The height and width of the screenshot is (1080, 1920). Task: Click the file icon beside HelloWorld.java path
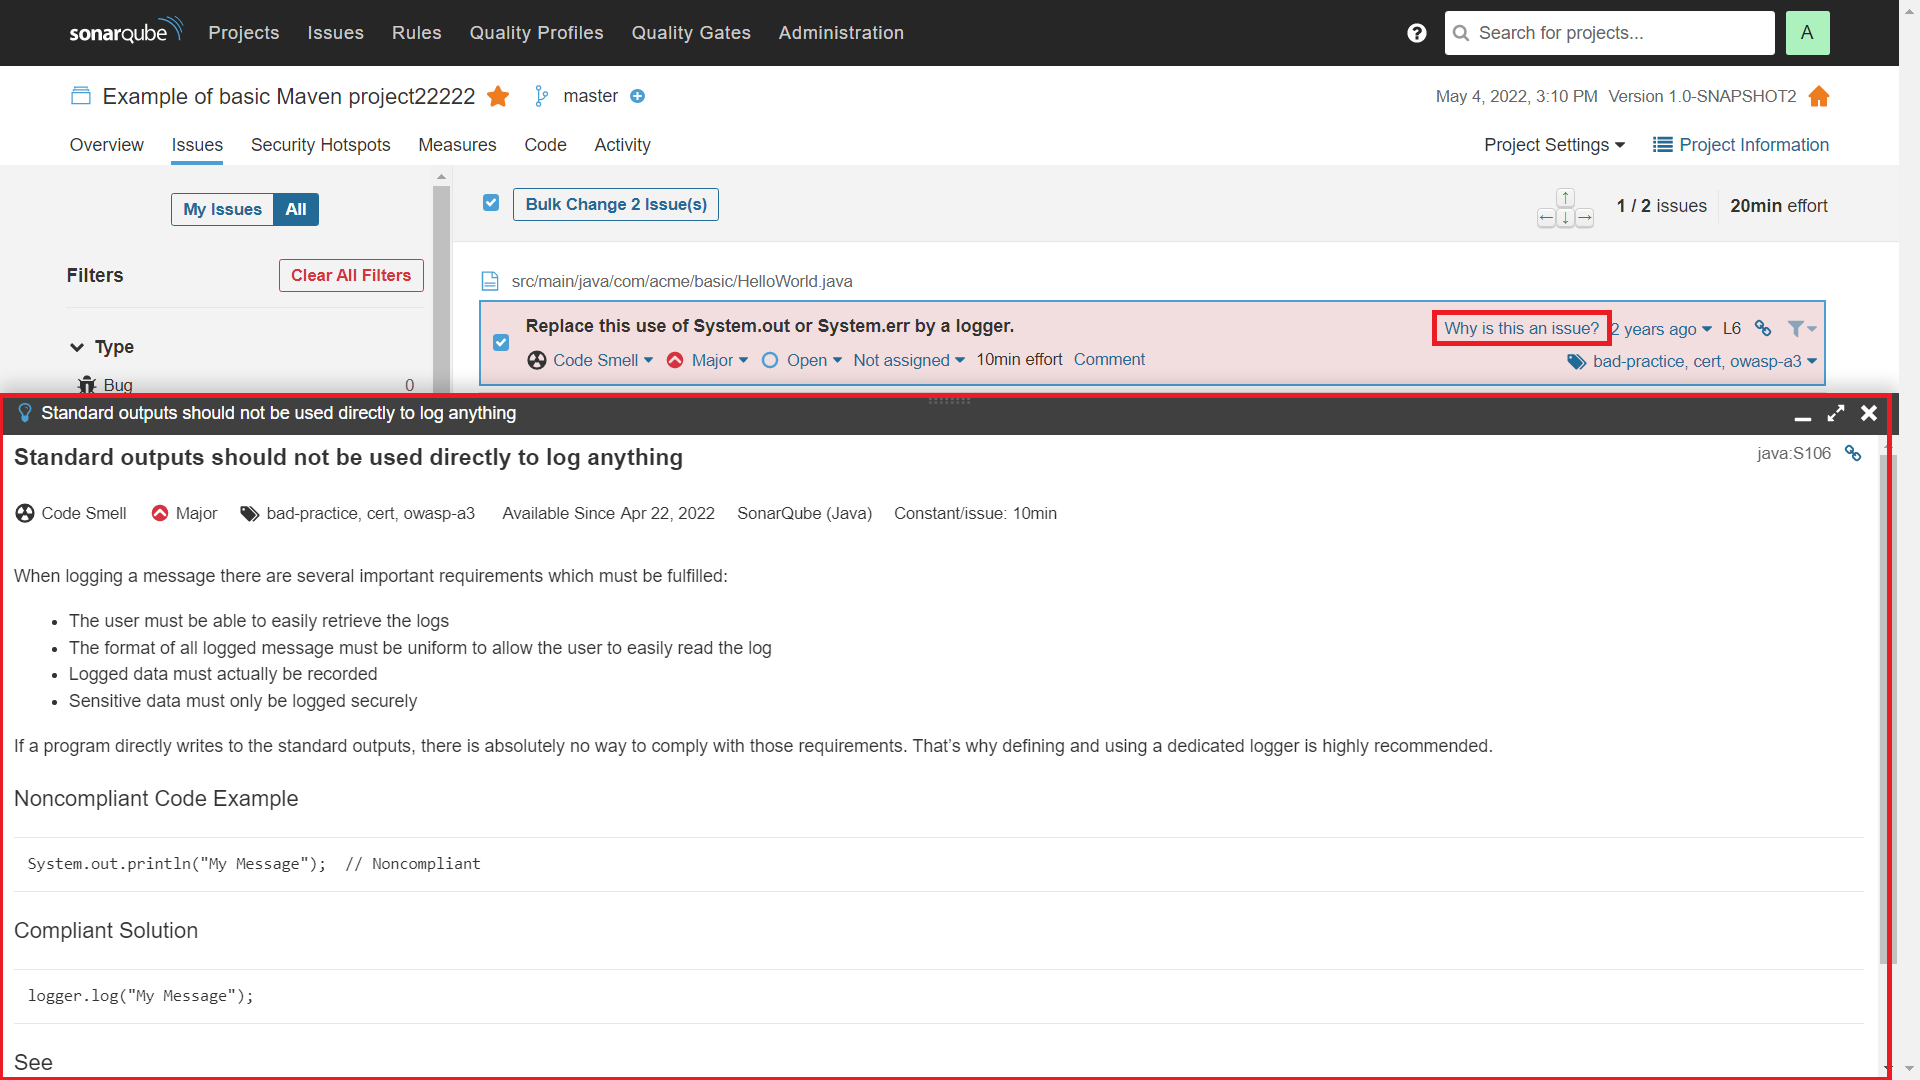(x=490, y=281)
